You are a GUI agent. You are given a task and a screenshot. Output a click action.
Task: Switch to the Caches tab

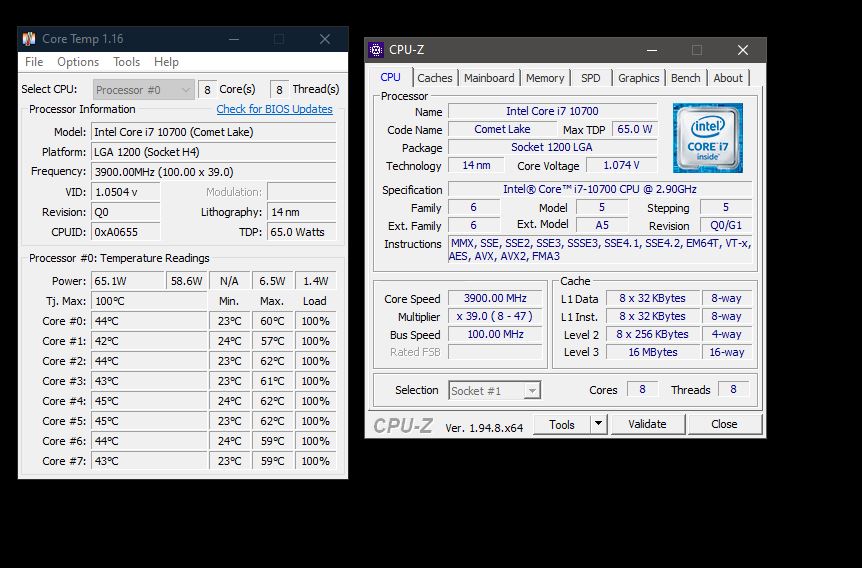pos(434,78)
